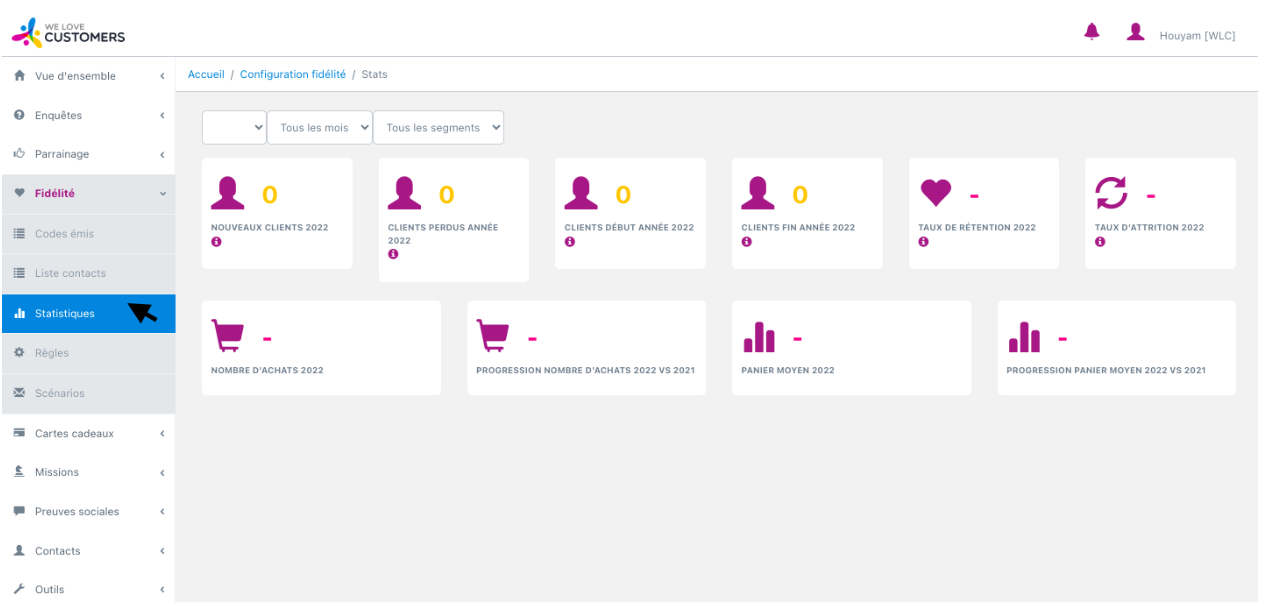Click info icon under Nouveaux Clients 2022

(216, 242)
